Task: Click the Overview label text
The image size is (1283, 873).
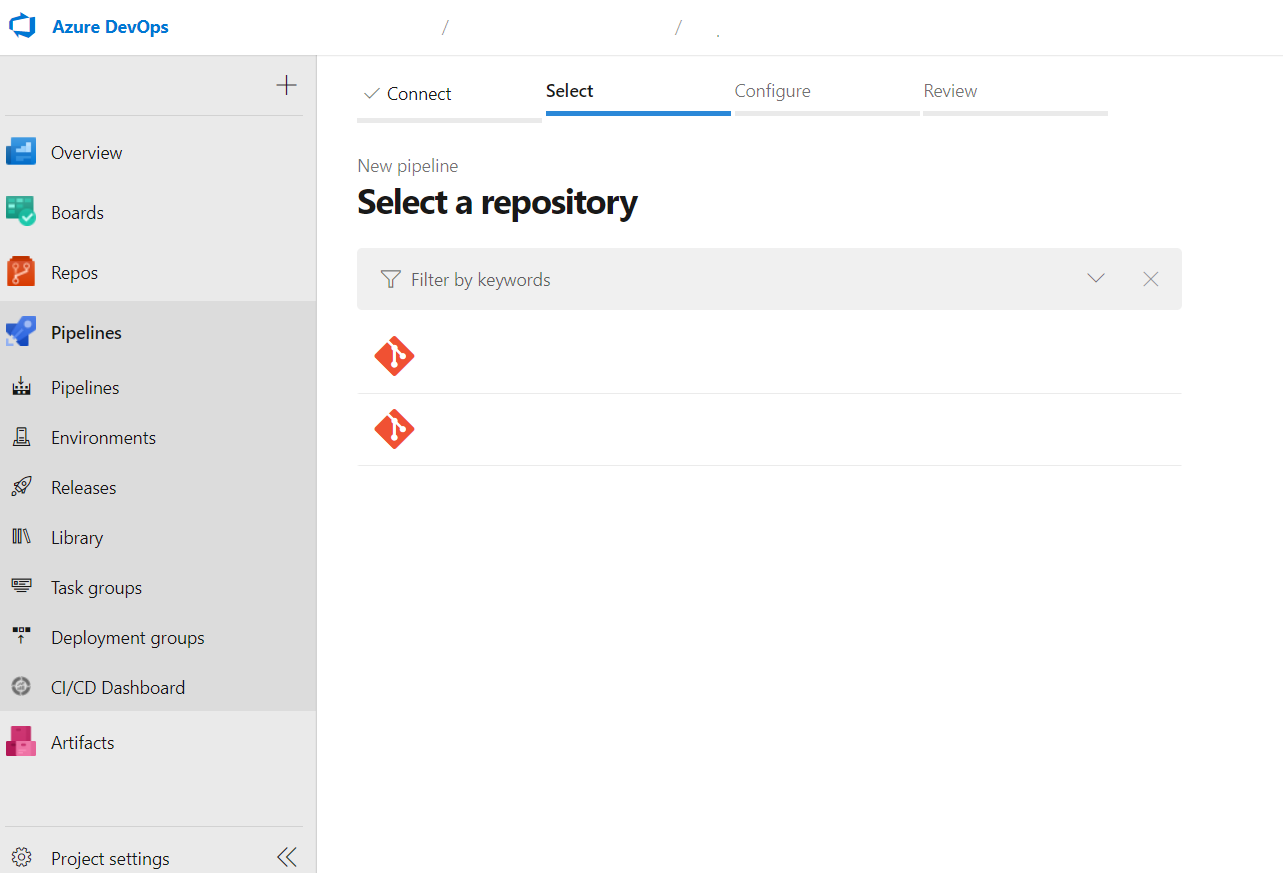Action: (86, 153)
